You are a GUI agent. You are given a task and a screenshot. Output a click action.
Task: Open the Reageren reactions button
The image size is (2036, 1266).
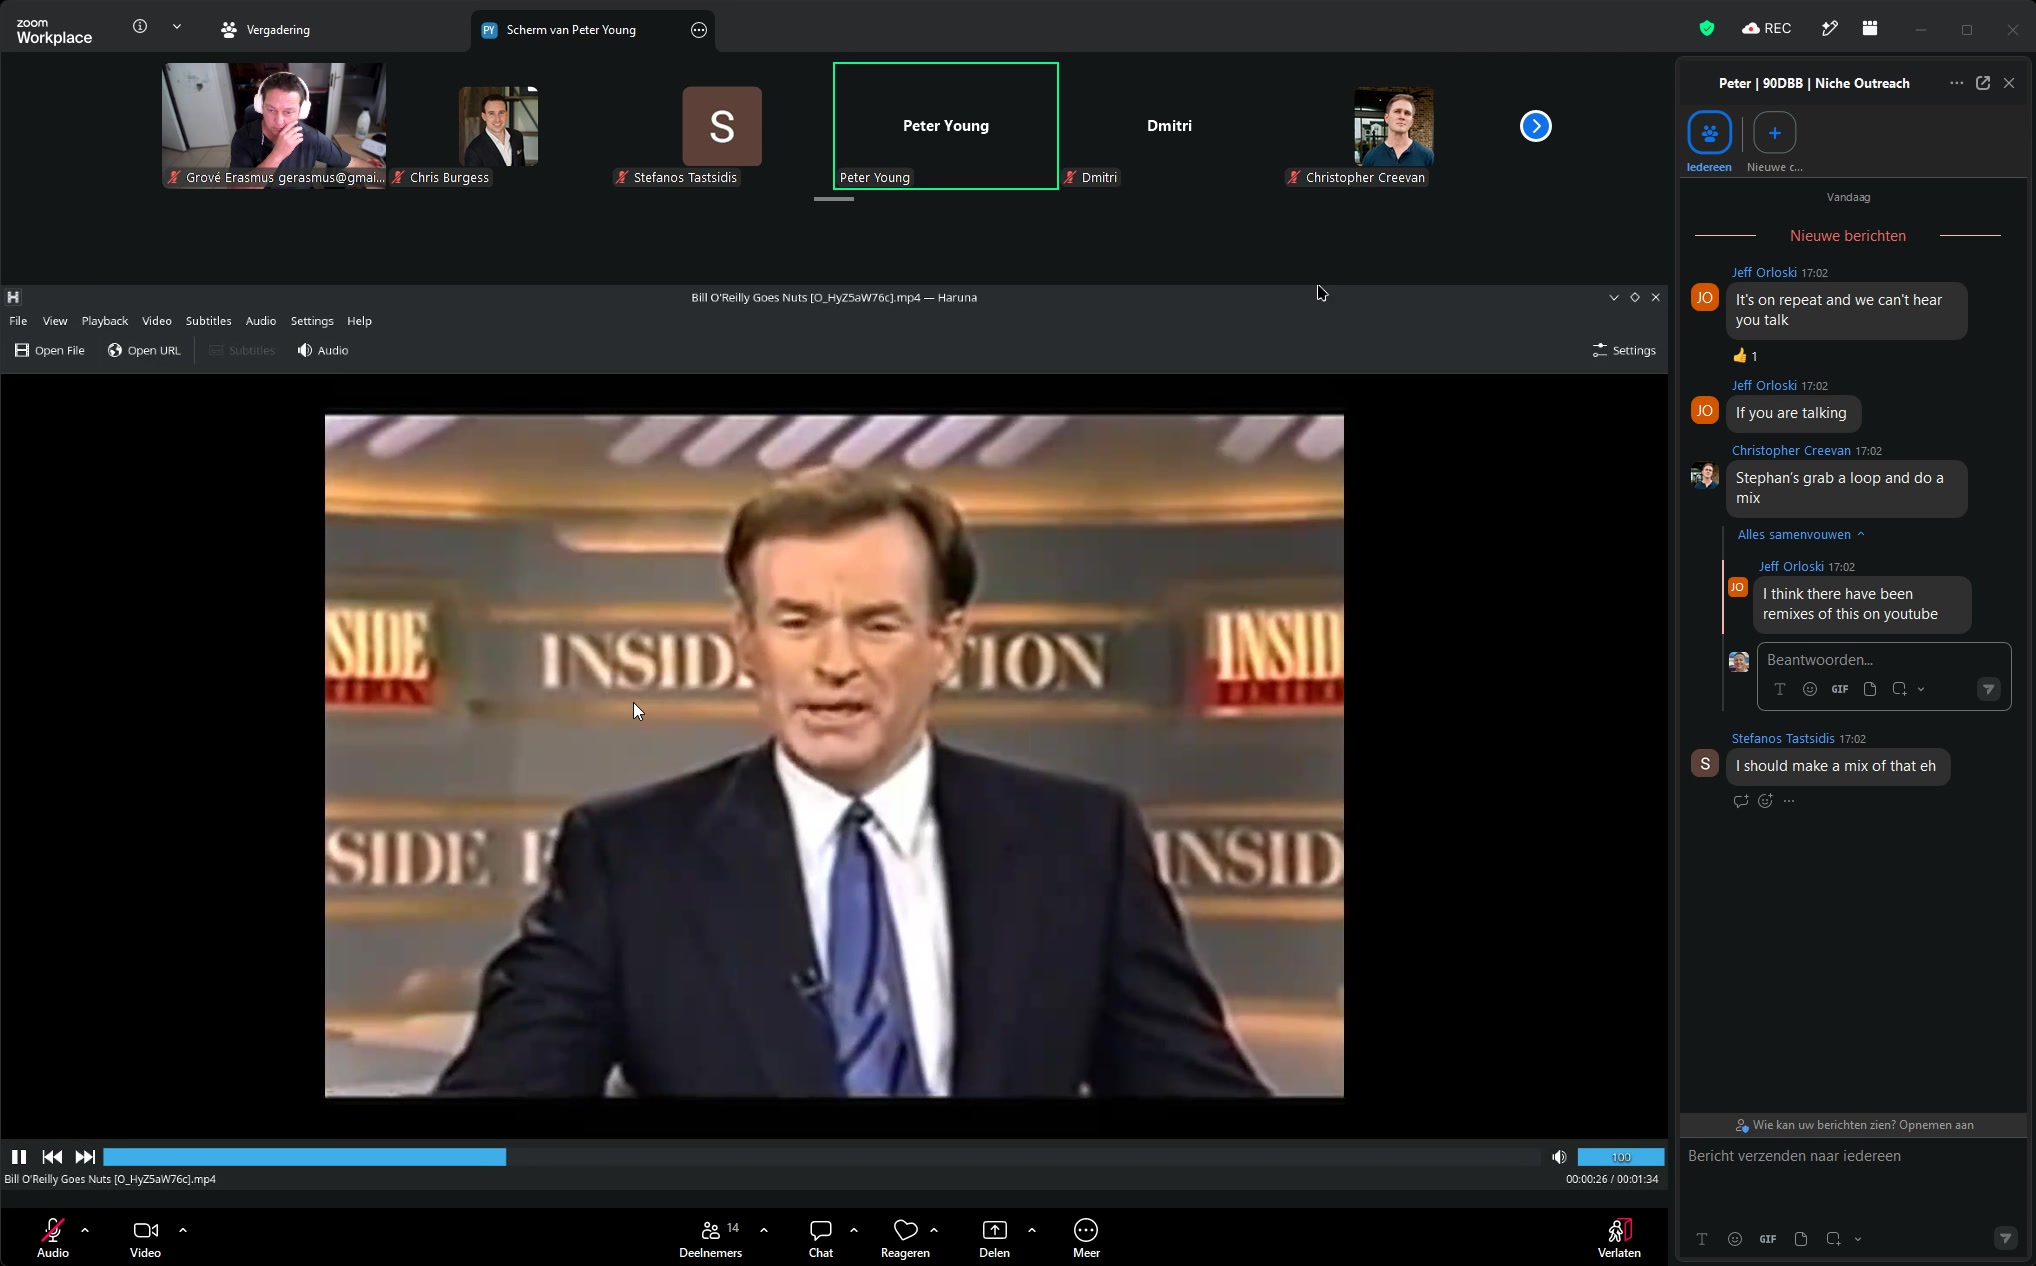coord(905,1238)
